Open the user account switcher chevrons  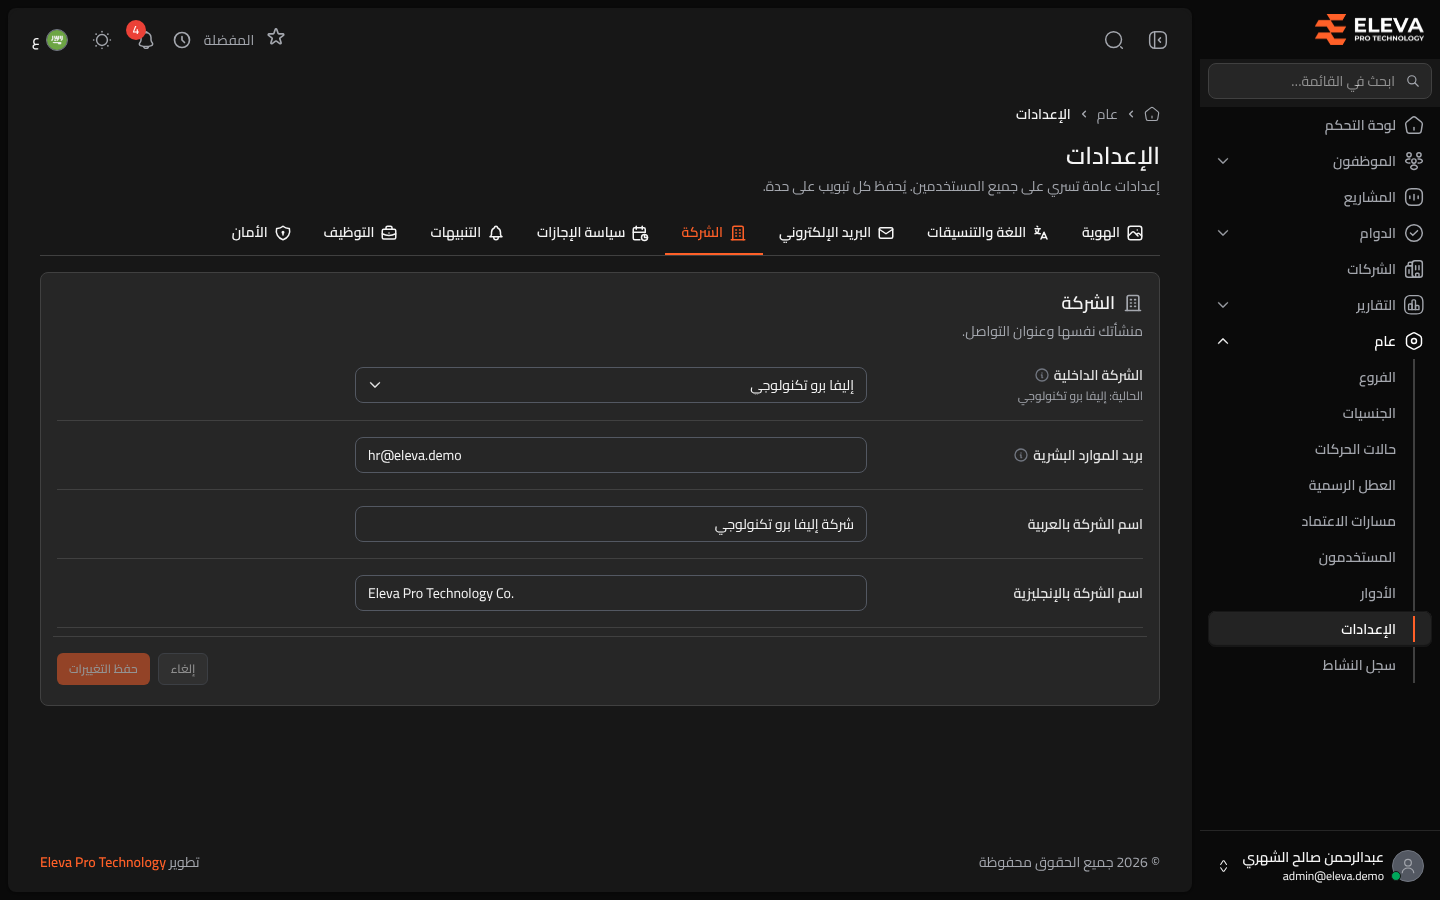(1223, 866)
